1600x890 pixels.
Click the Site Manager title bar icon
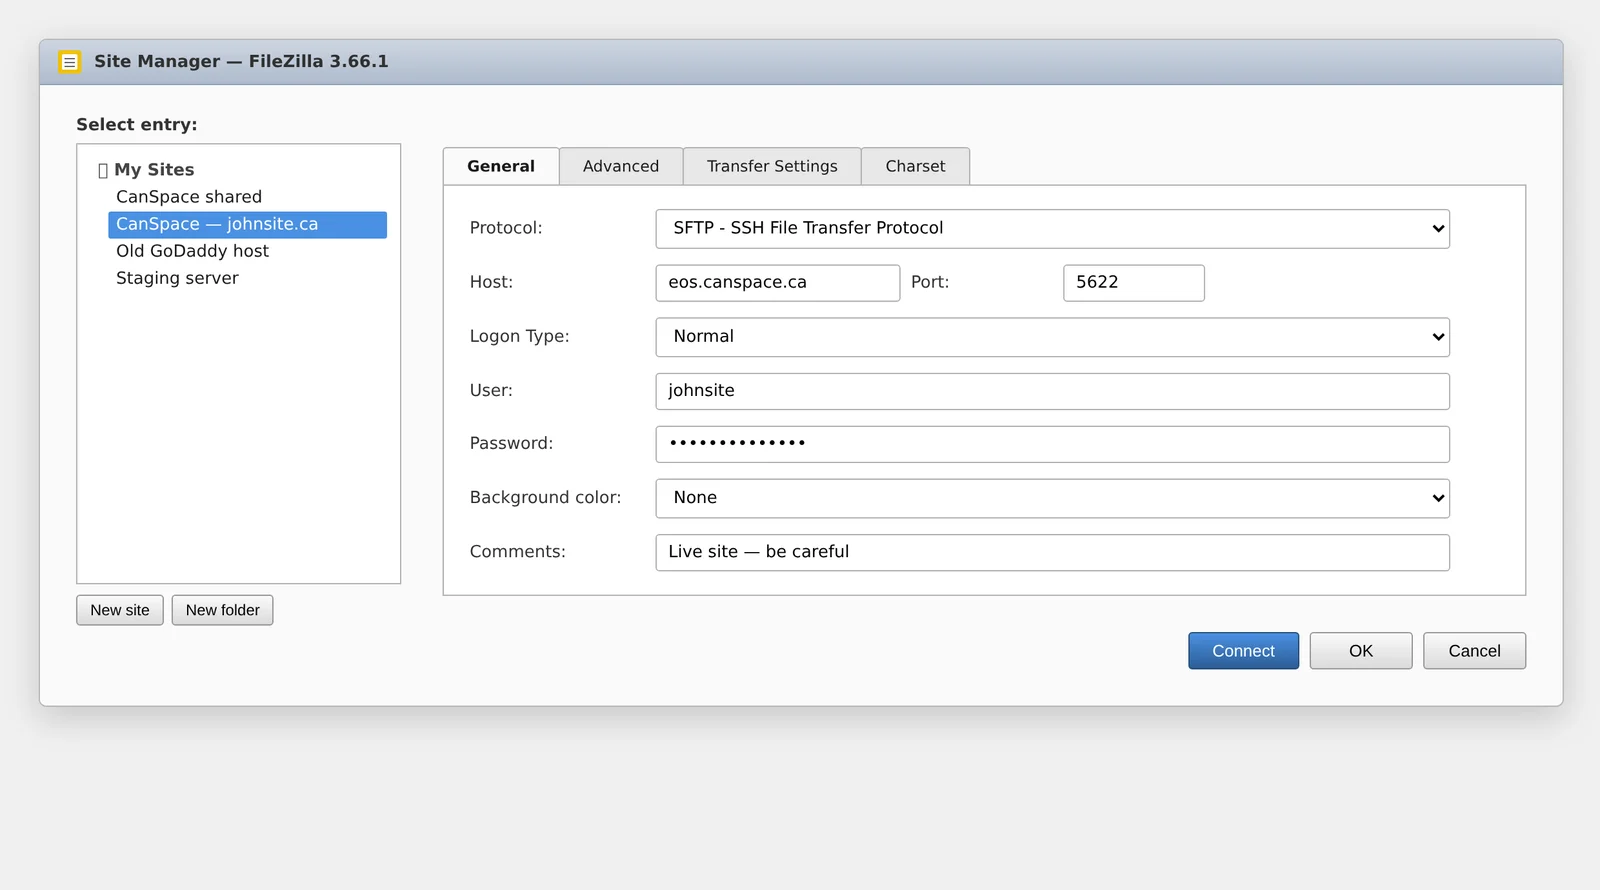coord(69,62)
